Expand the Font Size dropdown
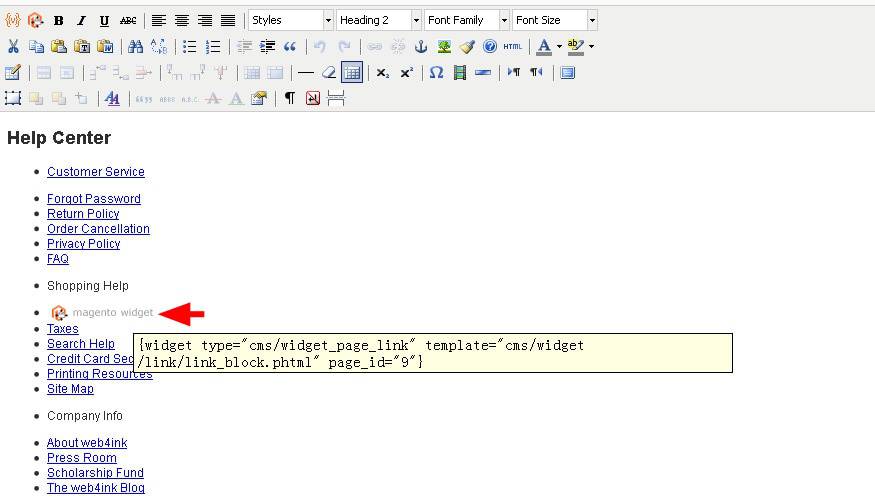The height and width of the screenshot is (497, 875). click(554, 20)
